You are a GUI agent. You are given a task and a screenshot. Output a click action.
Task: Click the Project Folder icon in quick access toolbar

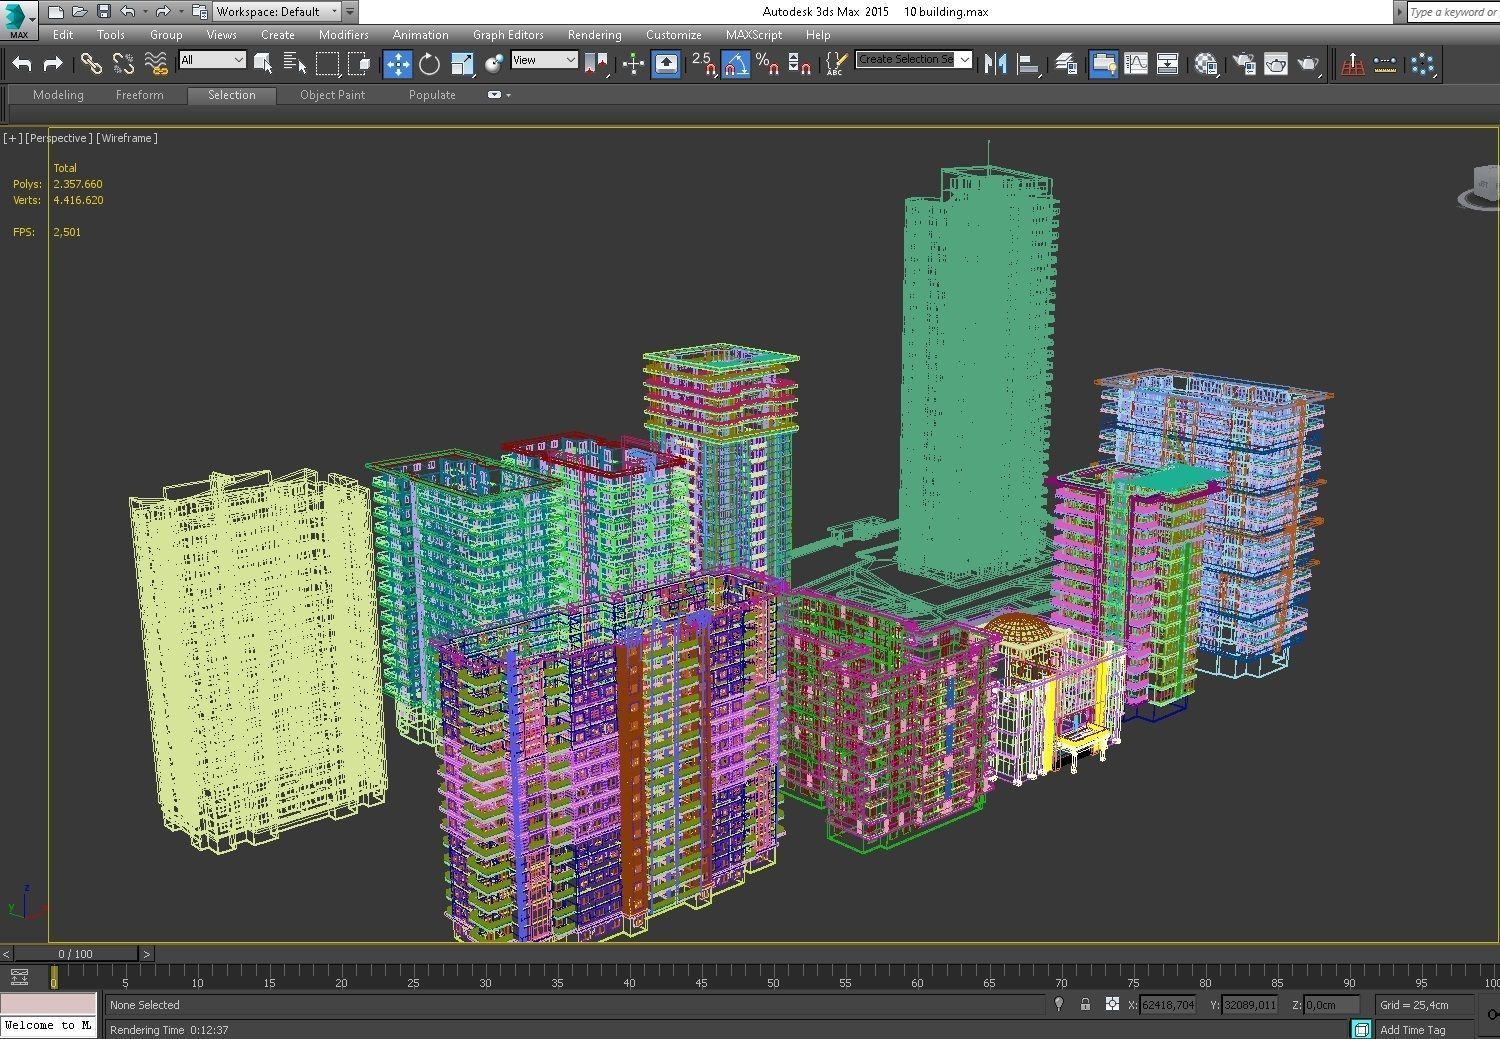[199, 12]
